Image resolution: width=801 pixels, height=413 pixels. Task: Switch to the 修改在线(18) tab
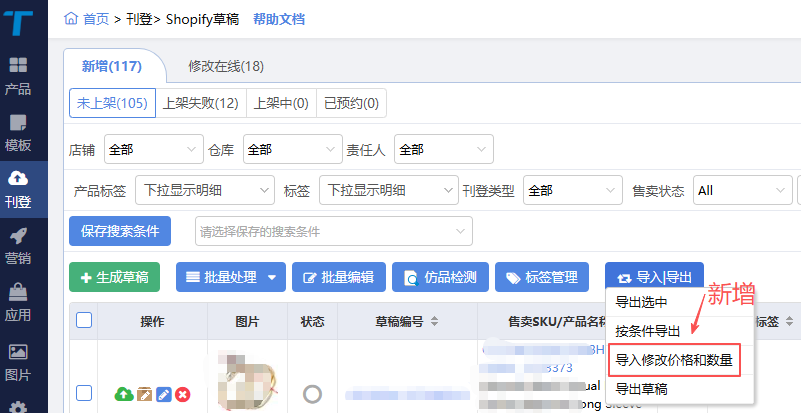(x=226, y=67)
